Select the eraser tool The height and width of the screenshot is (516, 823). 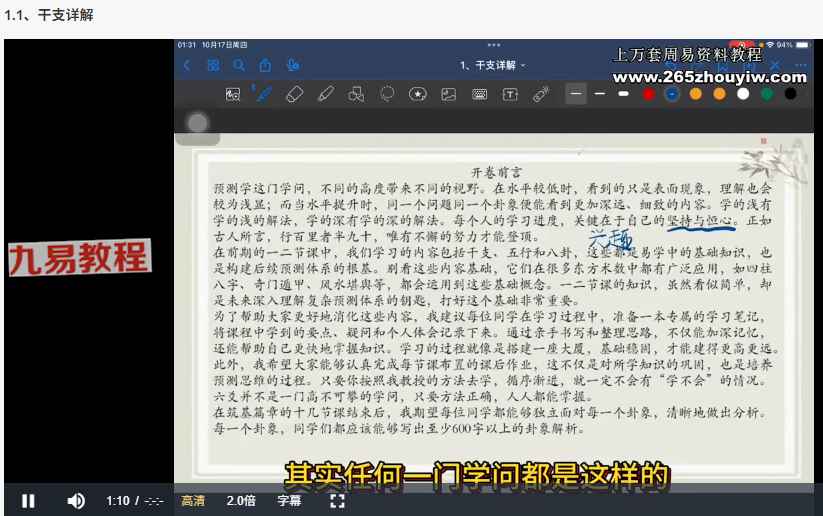294,94
